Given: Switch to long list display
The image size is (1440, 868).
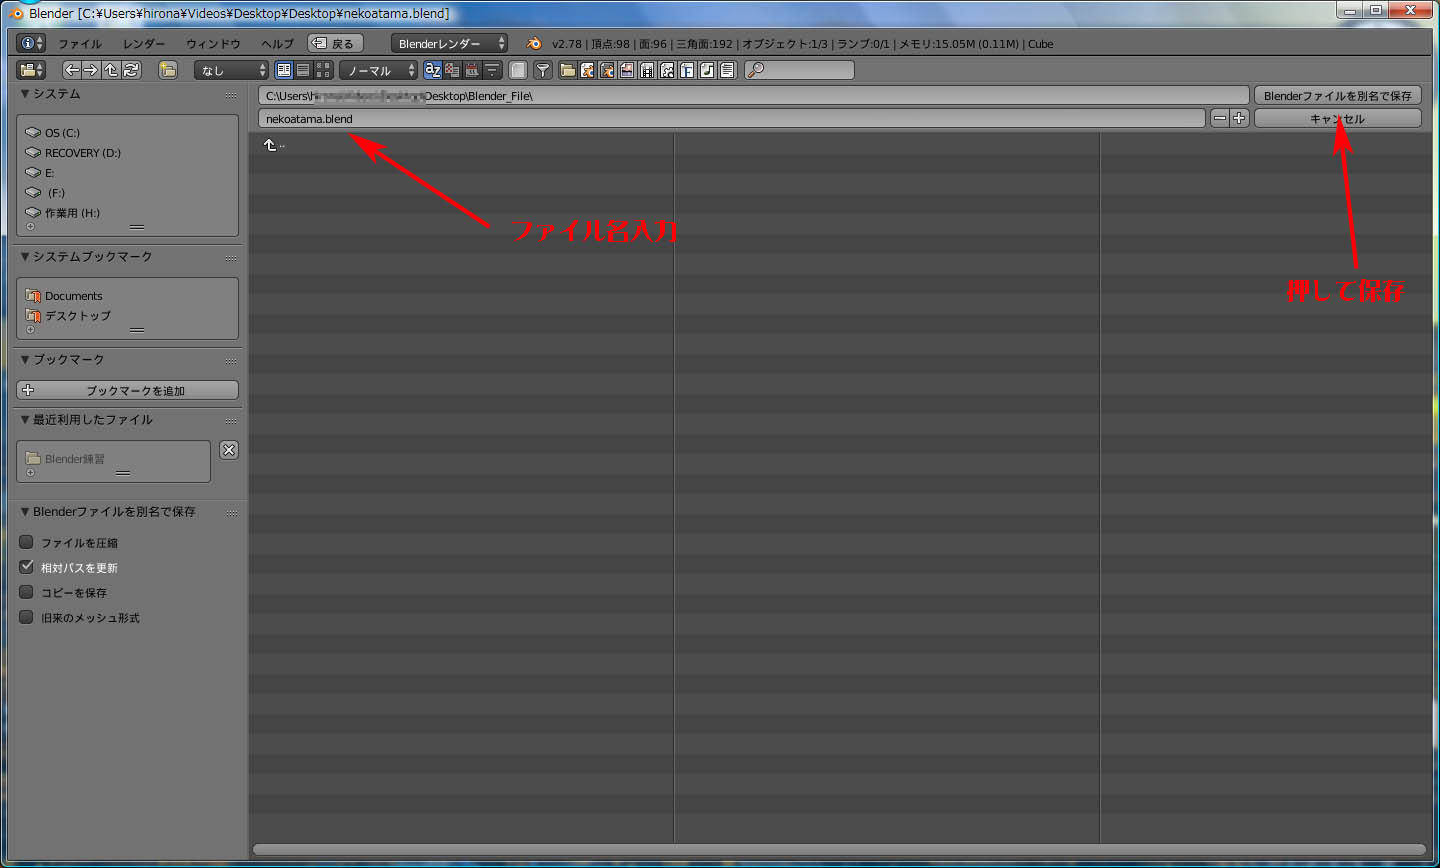Looking at the screenshot, I should pyautogui.click(x=303, y=70).
